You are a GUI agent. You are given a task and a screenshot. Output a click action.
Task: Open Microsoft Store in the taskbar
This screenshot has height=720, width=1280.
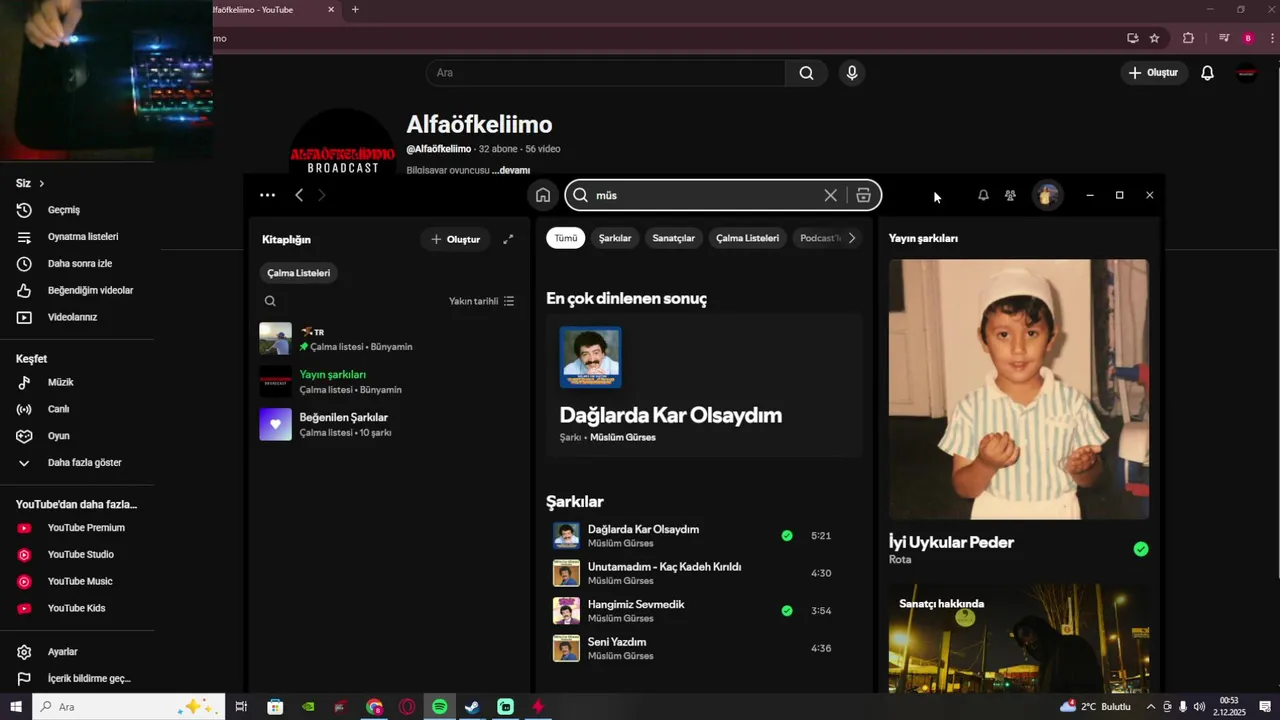275,707
